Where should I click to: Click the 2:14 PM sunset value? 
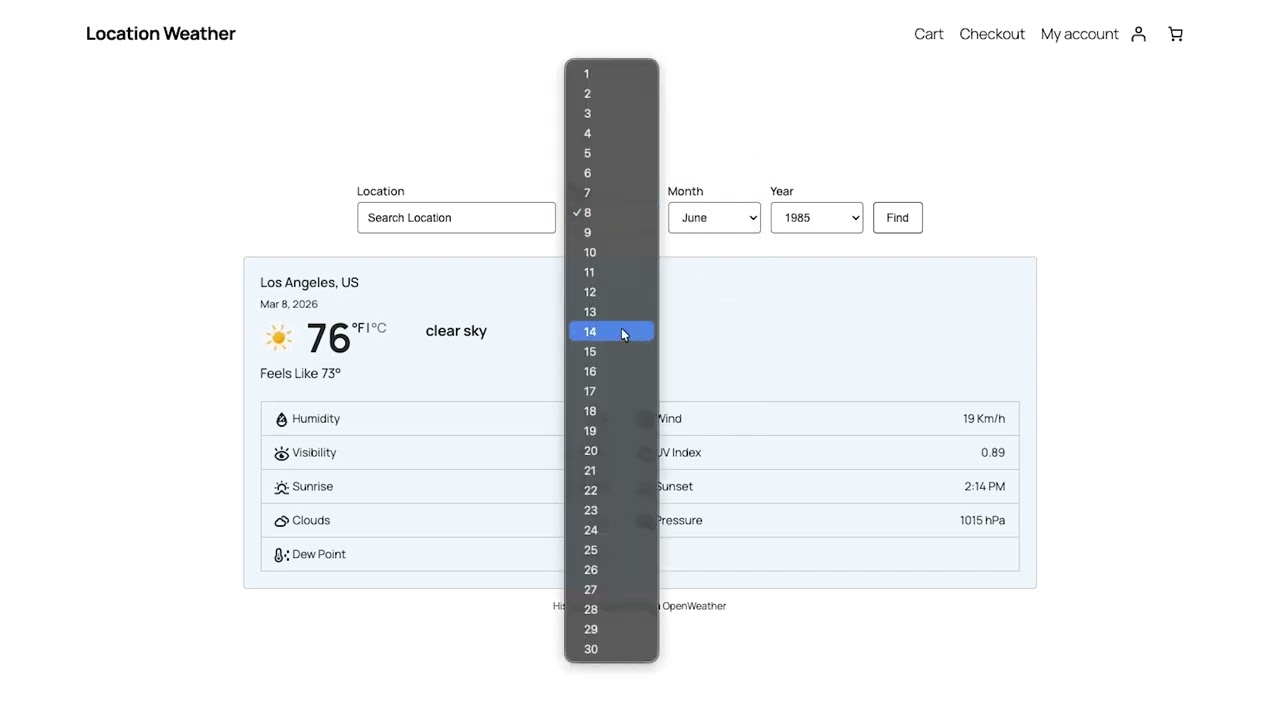click(x=985, y=487)
